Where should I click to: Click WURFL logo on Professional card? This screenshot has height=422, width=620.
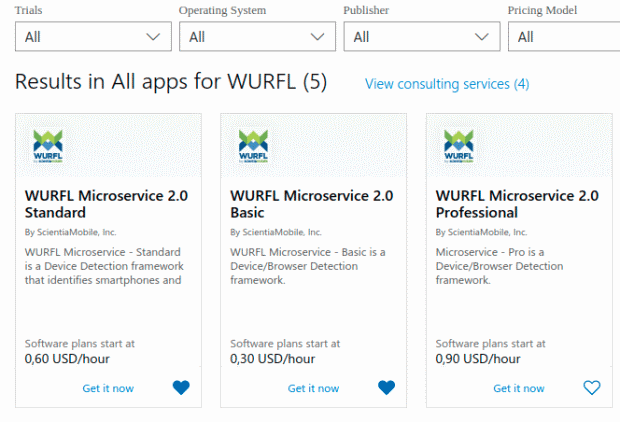pos(459,146)
